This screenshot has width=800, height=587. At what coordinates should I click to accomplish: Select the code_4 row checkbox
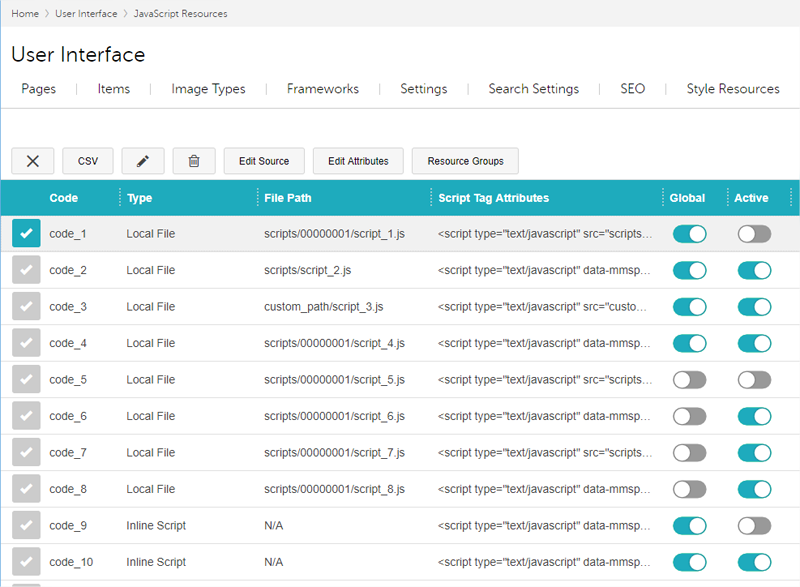point(26,343)
